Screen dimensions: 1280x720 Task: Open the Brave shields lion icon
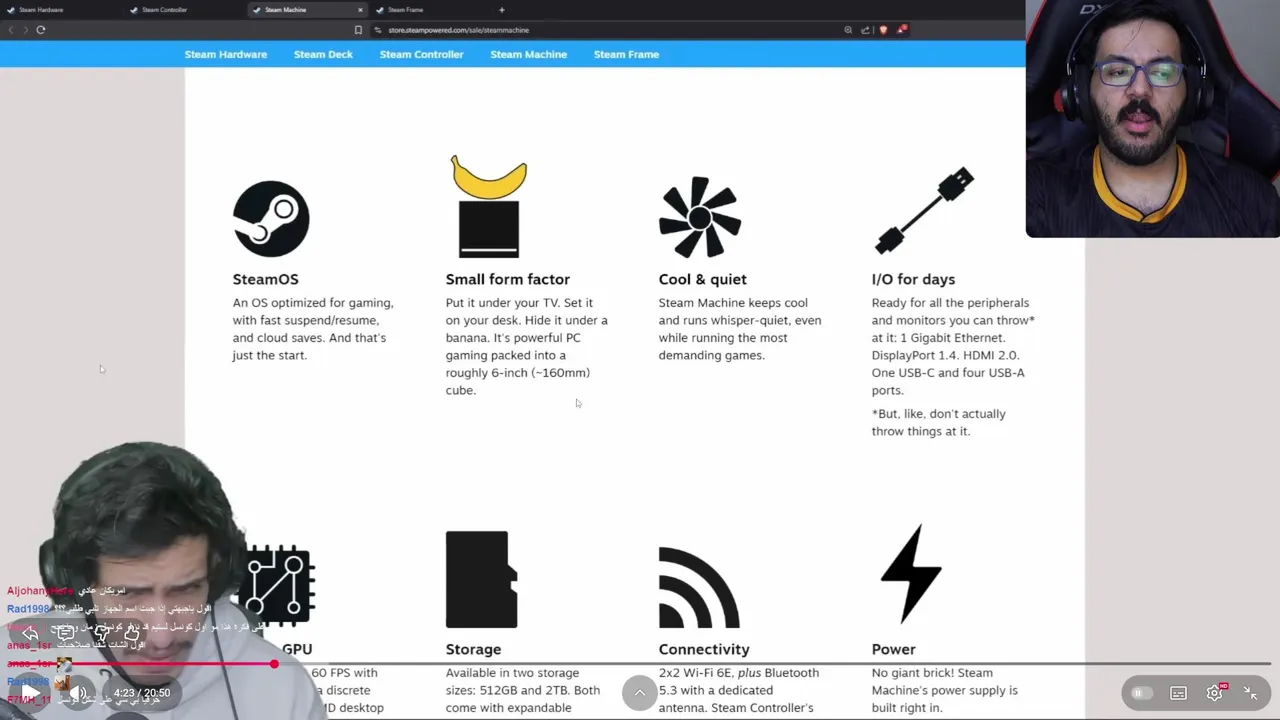(x=883, y=30)
